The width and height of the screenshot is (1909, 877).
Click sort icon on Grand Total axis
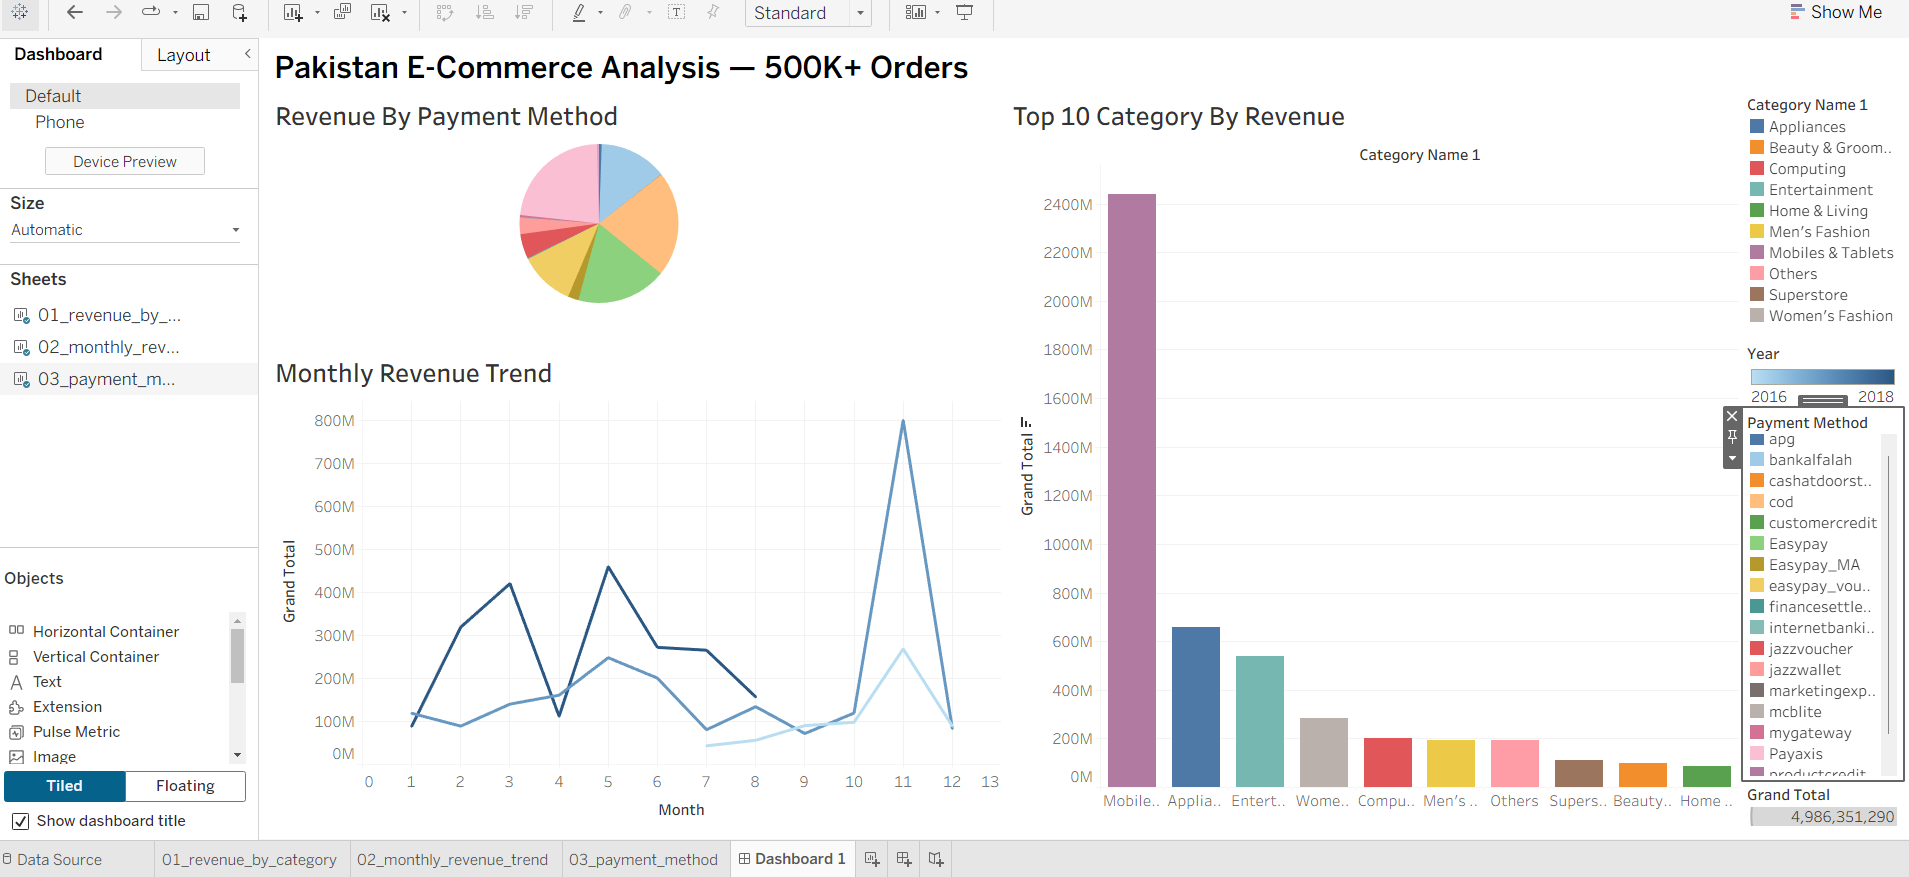[x=1026, y=423]
